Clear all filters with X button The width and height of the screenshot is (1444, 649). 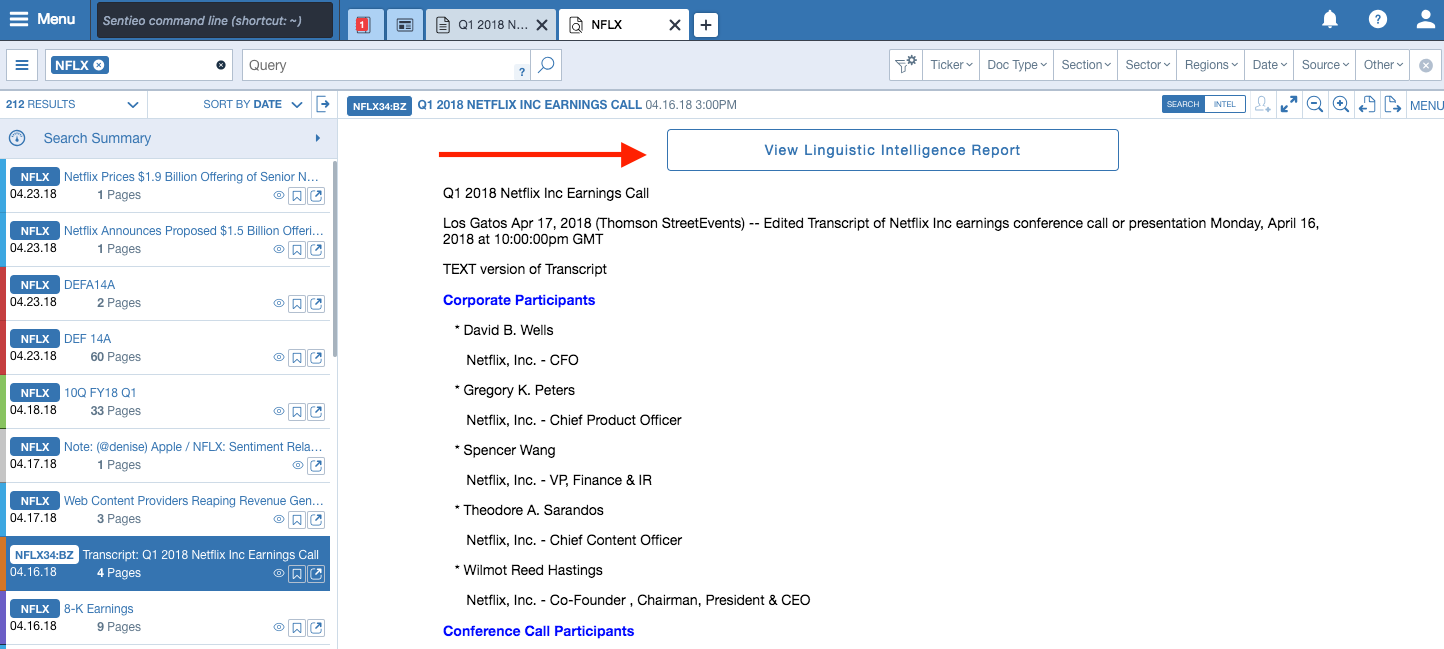point(1426,65)
